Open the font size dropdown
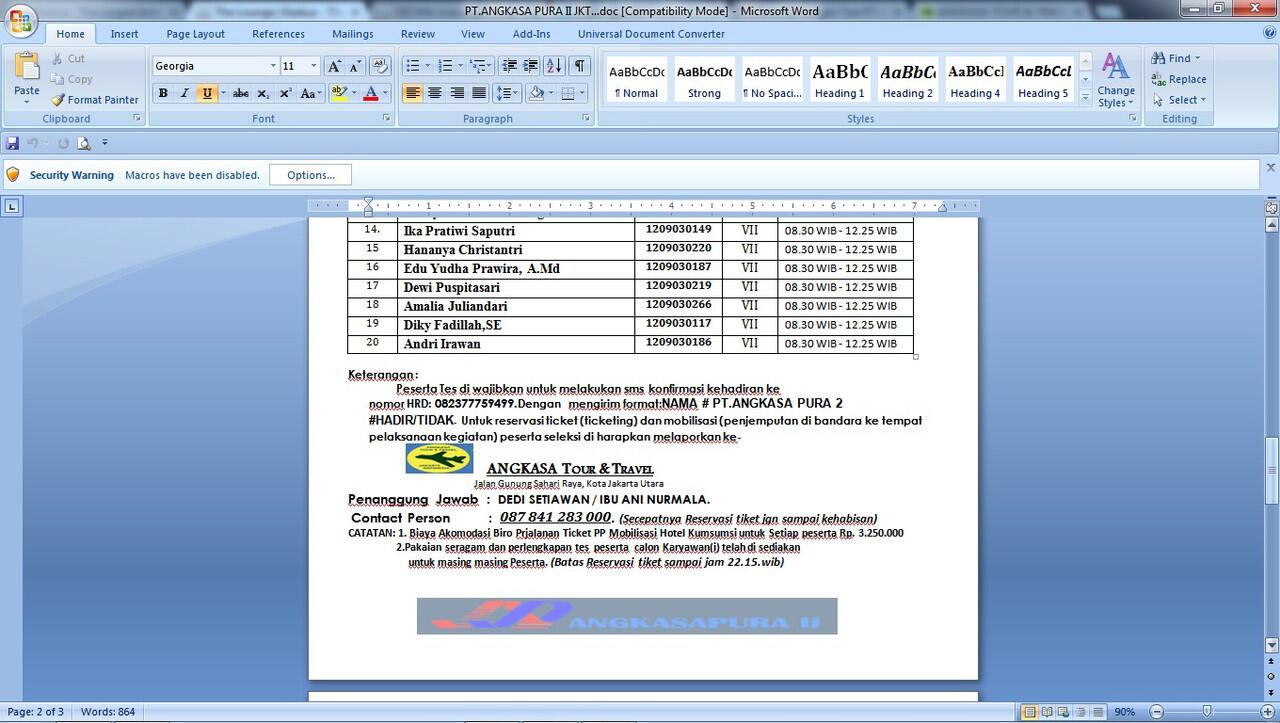The width and height of the screenshot is (1280, 723). (x=313, y=66)
